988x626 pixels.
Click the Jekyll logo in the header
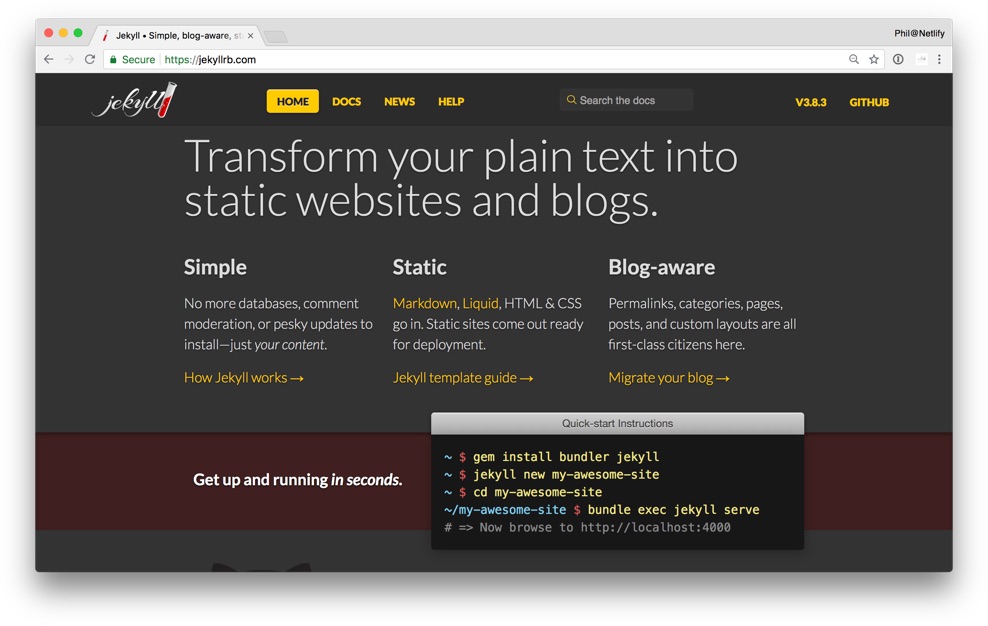134,101
